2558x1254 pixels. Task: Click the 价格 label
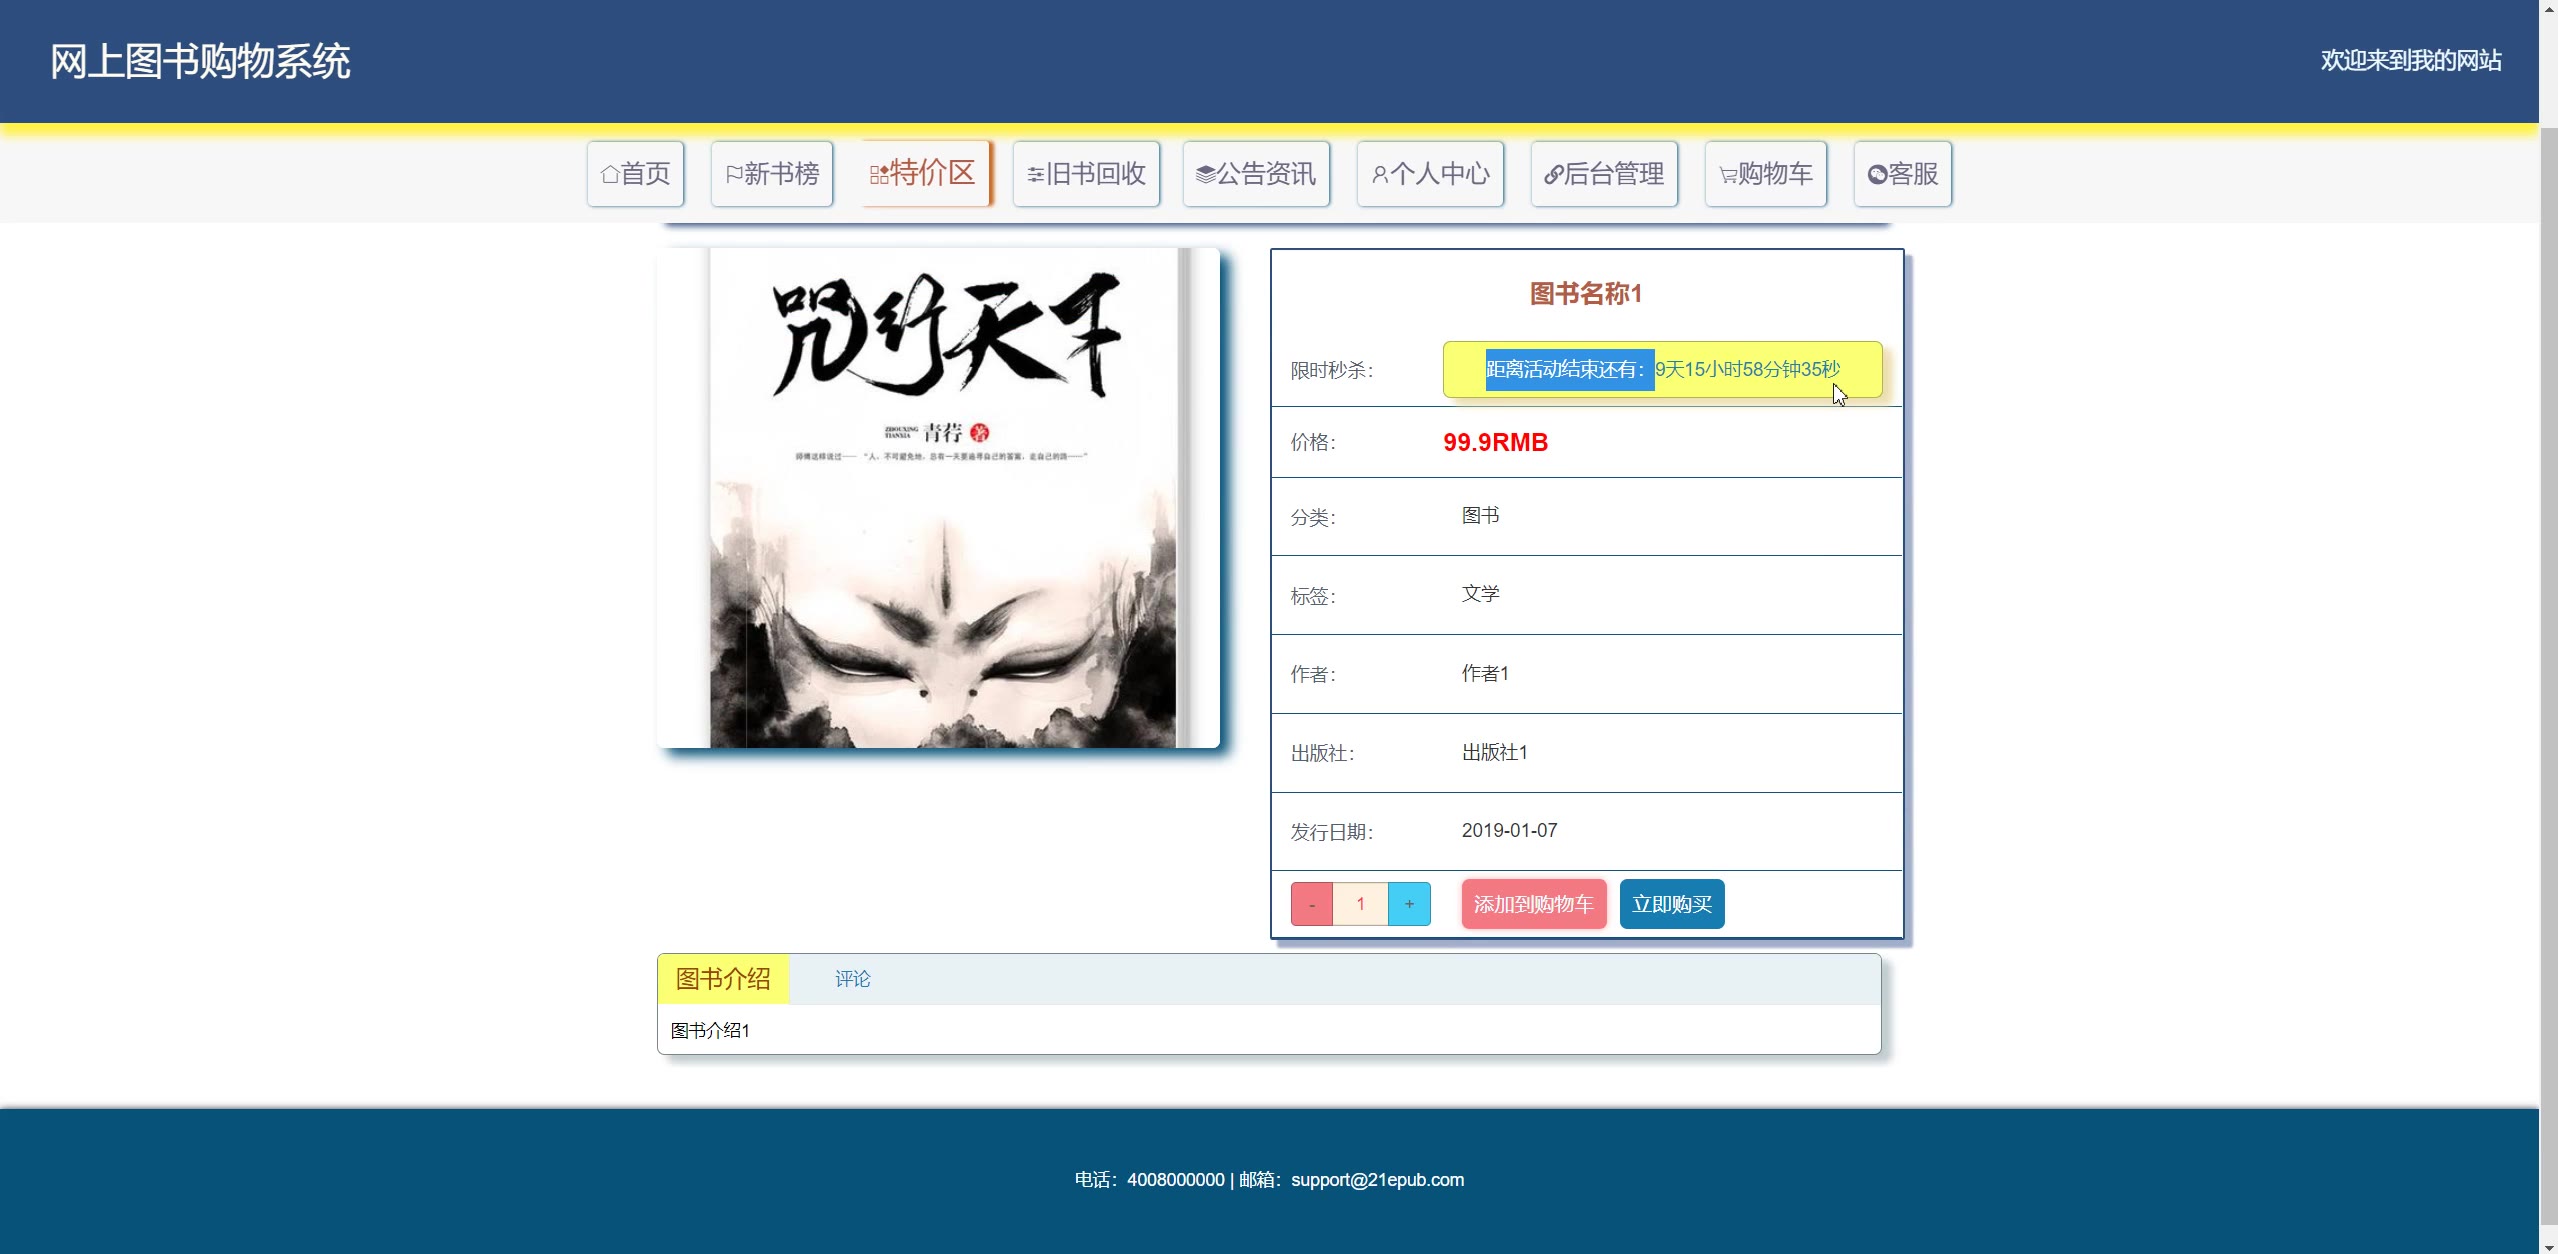click(x=1313, y=442)
